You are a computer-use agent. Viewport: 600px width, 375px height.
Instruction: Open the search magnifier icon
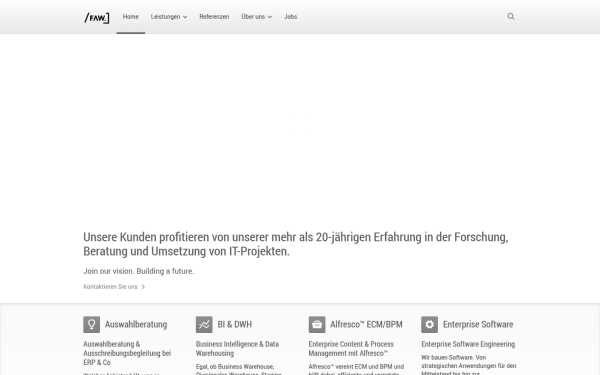[x=510, y=16]
